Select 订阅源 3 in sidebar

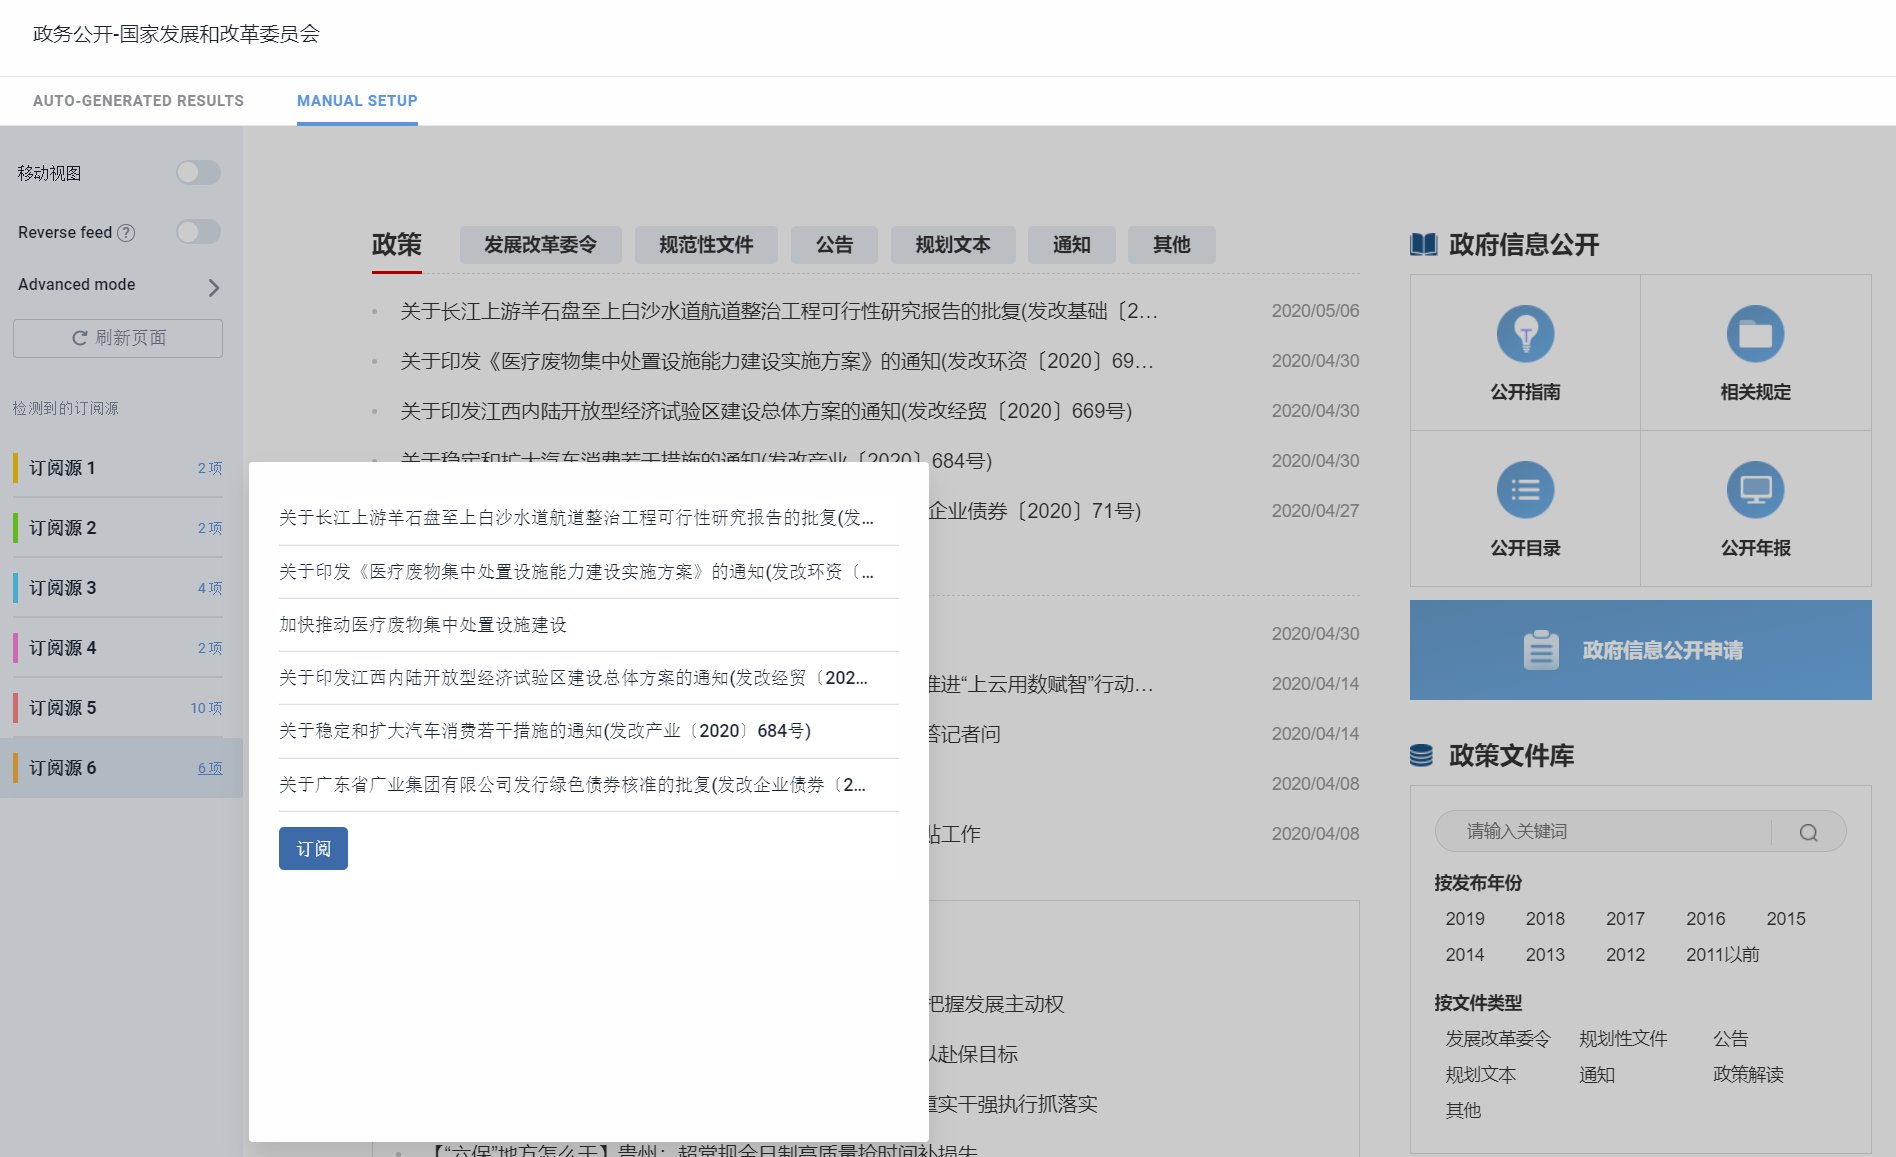coord(120,588)
